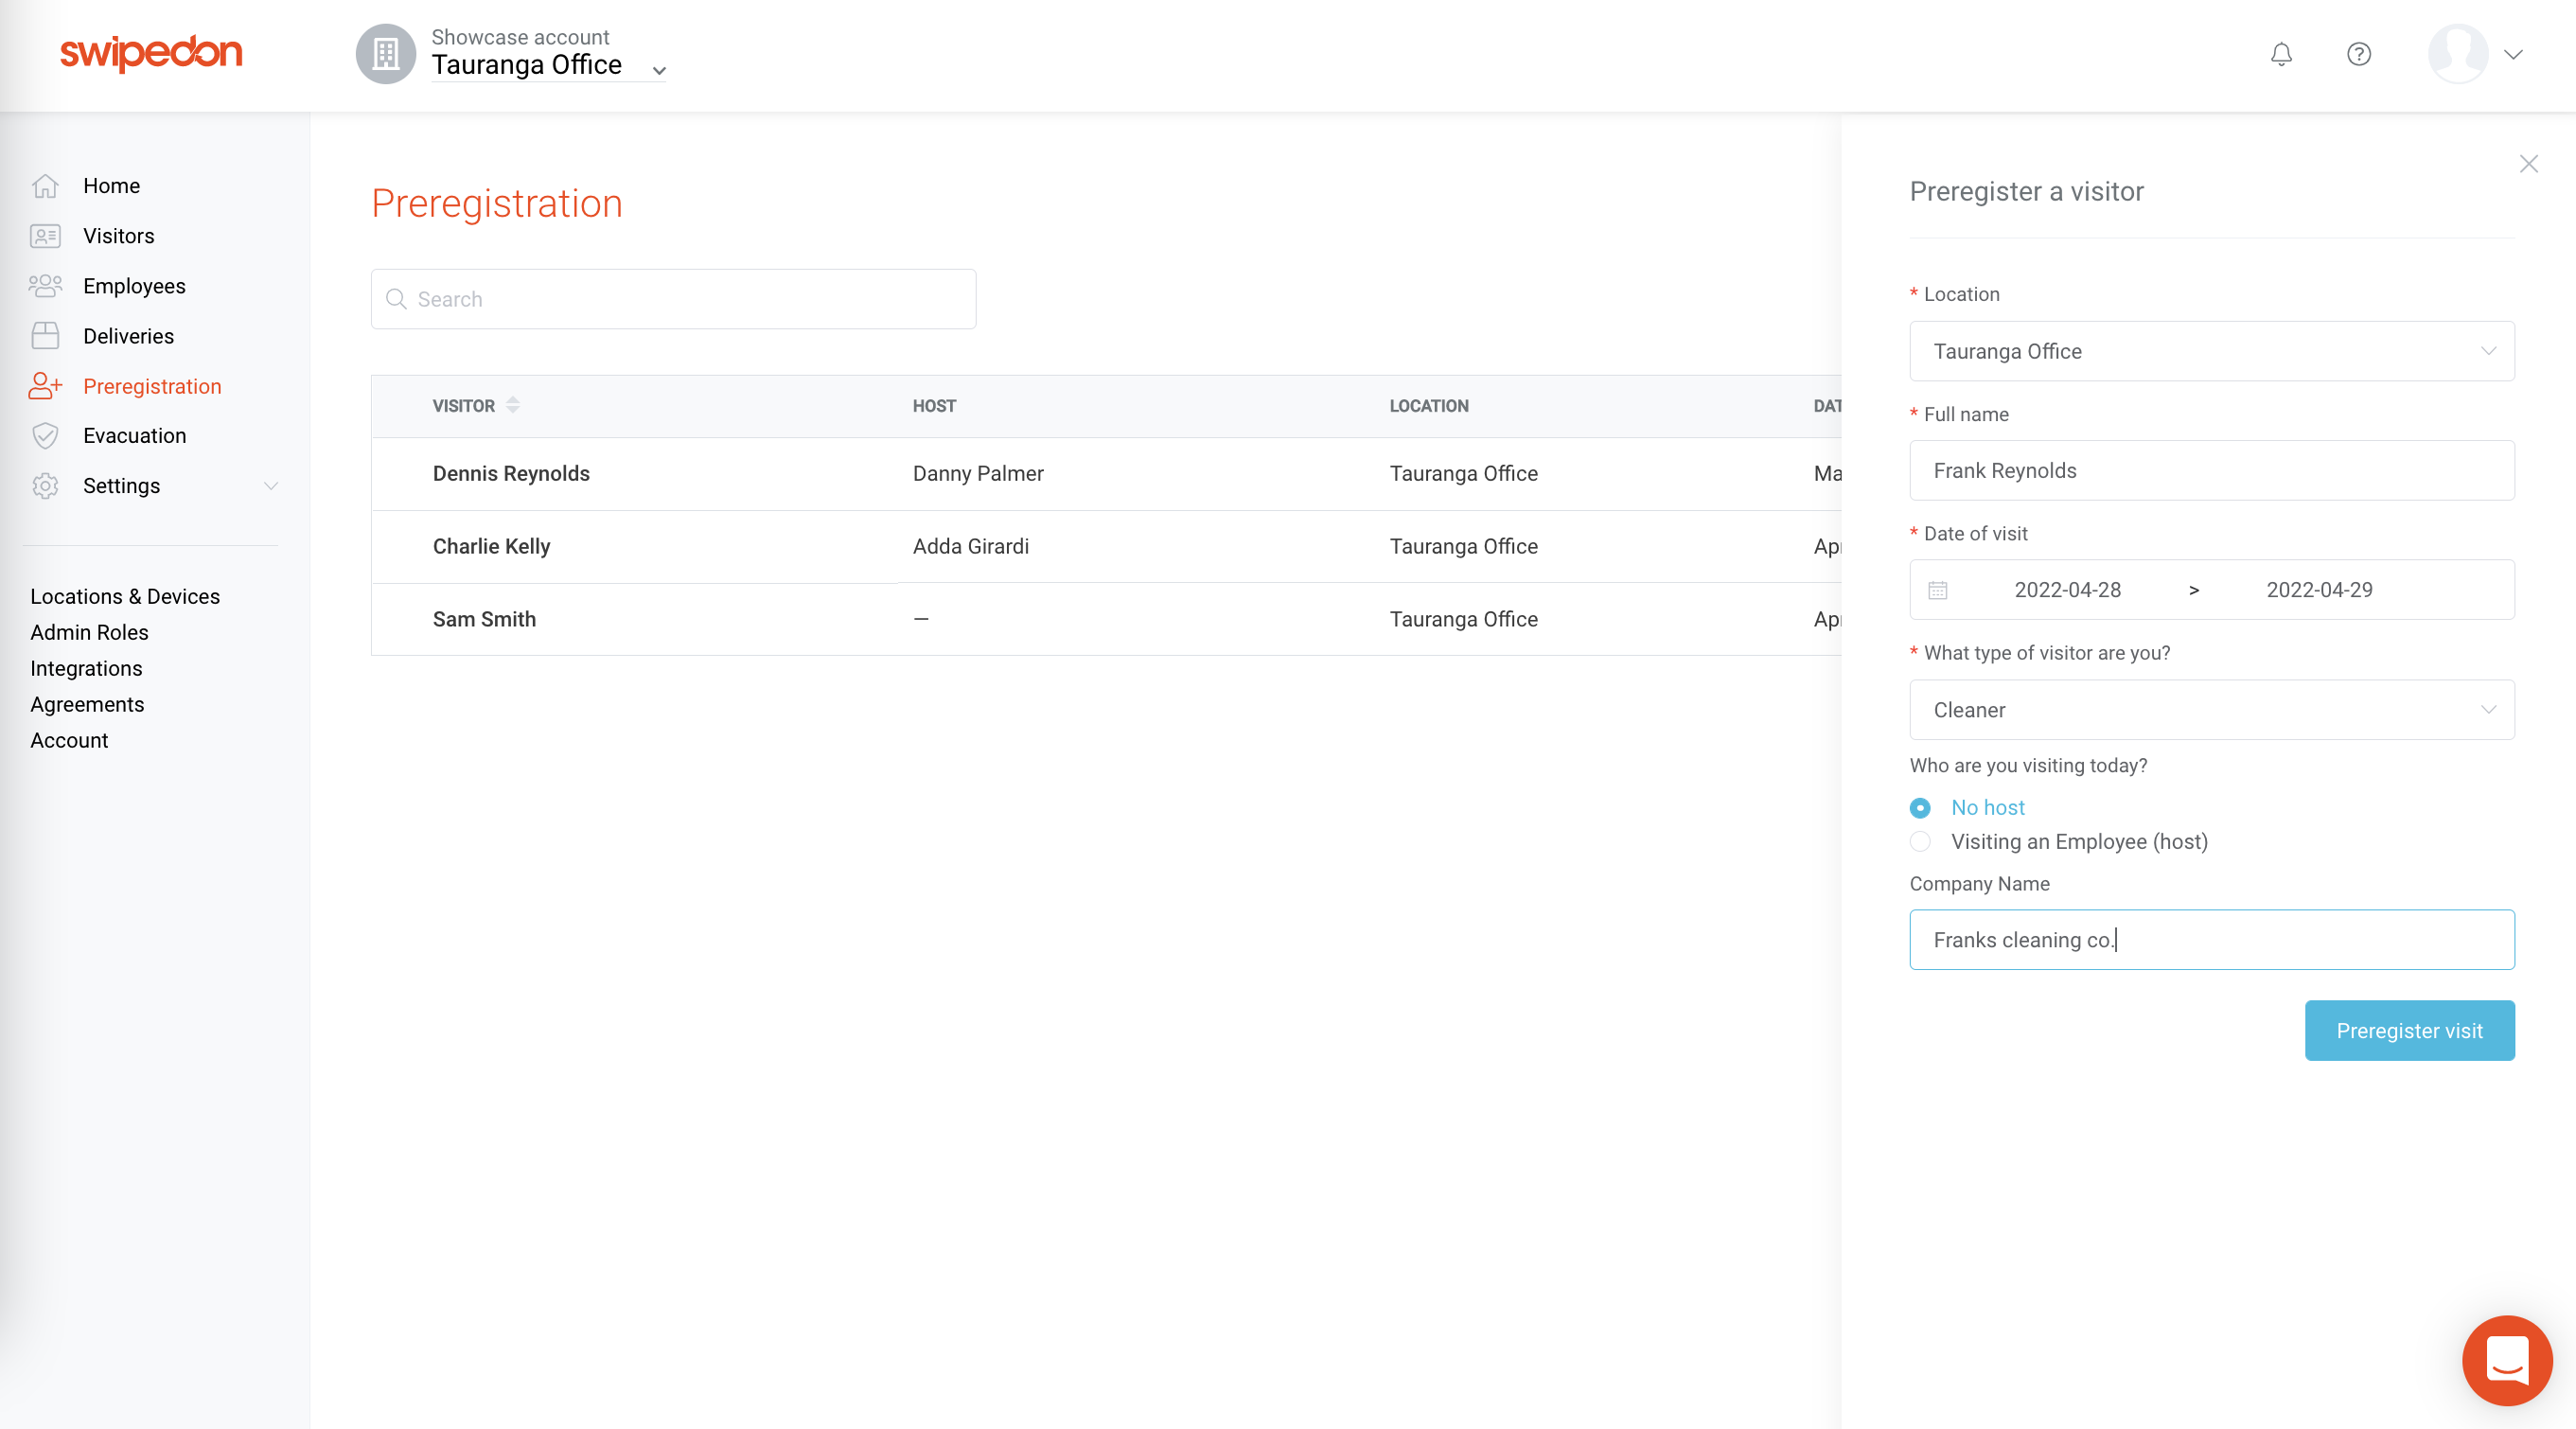Screen dimensions: 2576x1429
Task: Click the user avatar picture
Action: pyautogui.click(x=2458, y=54)
